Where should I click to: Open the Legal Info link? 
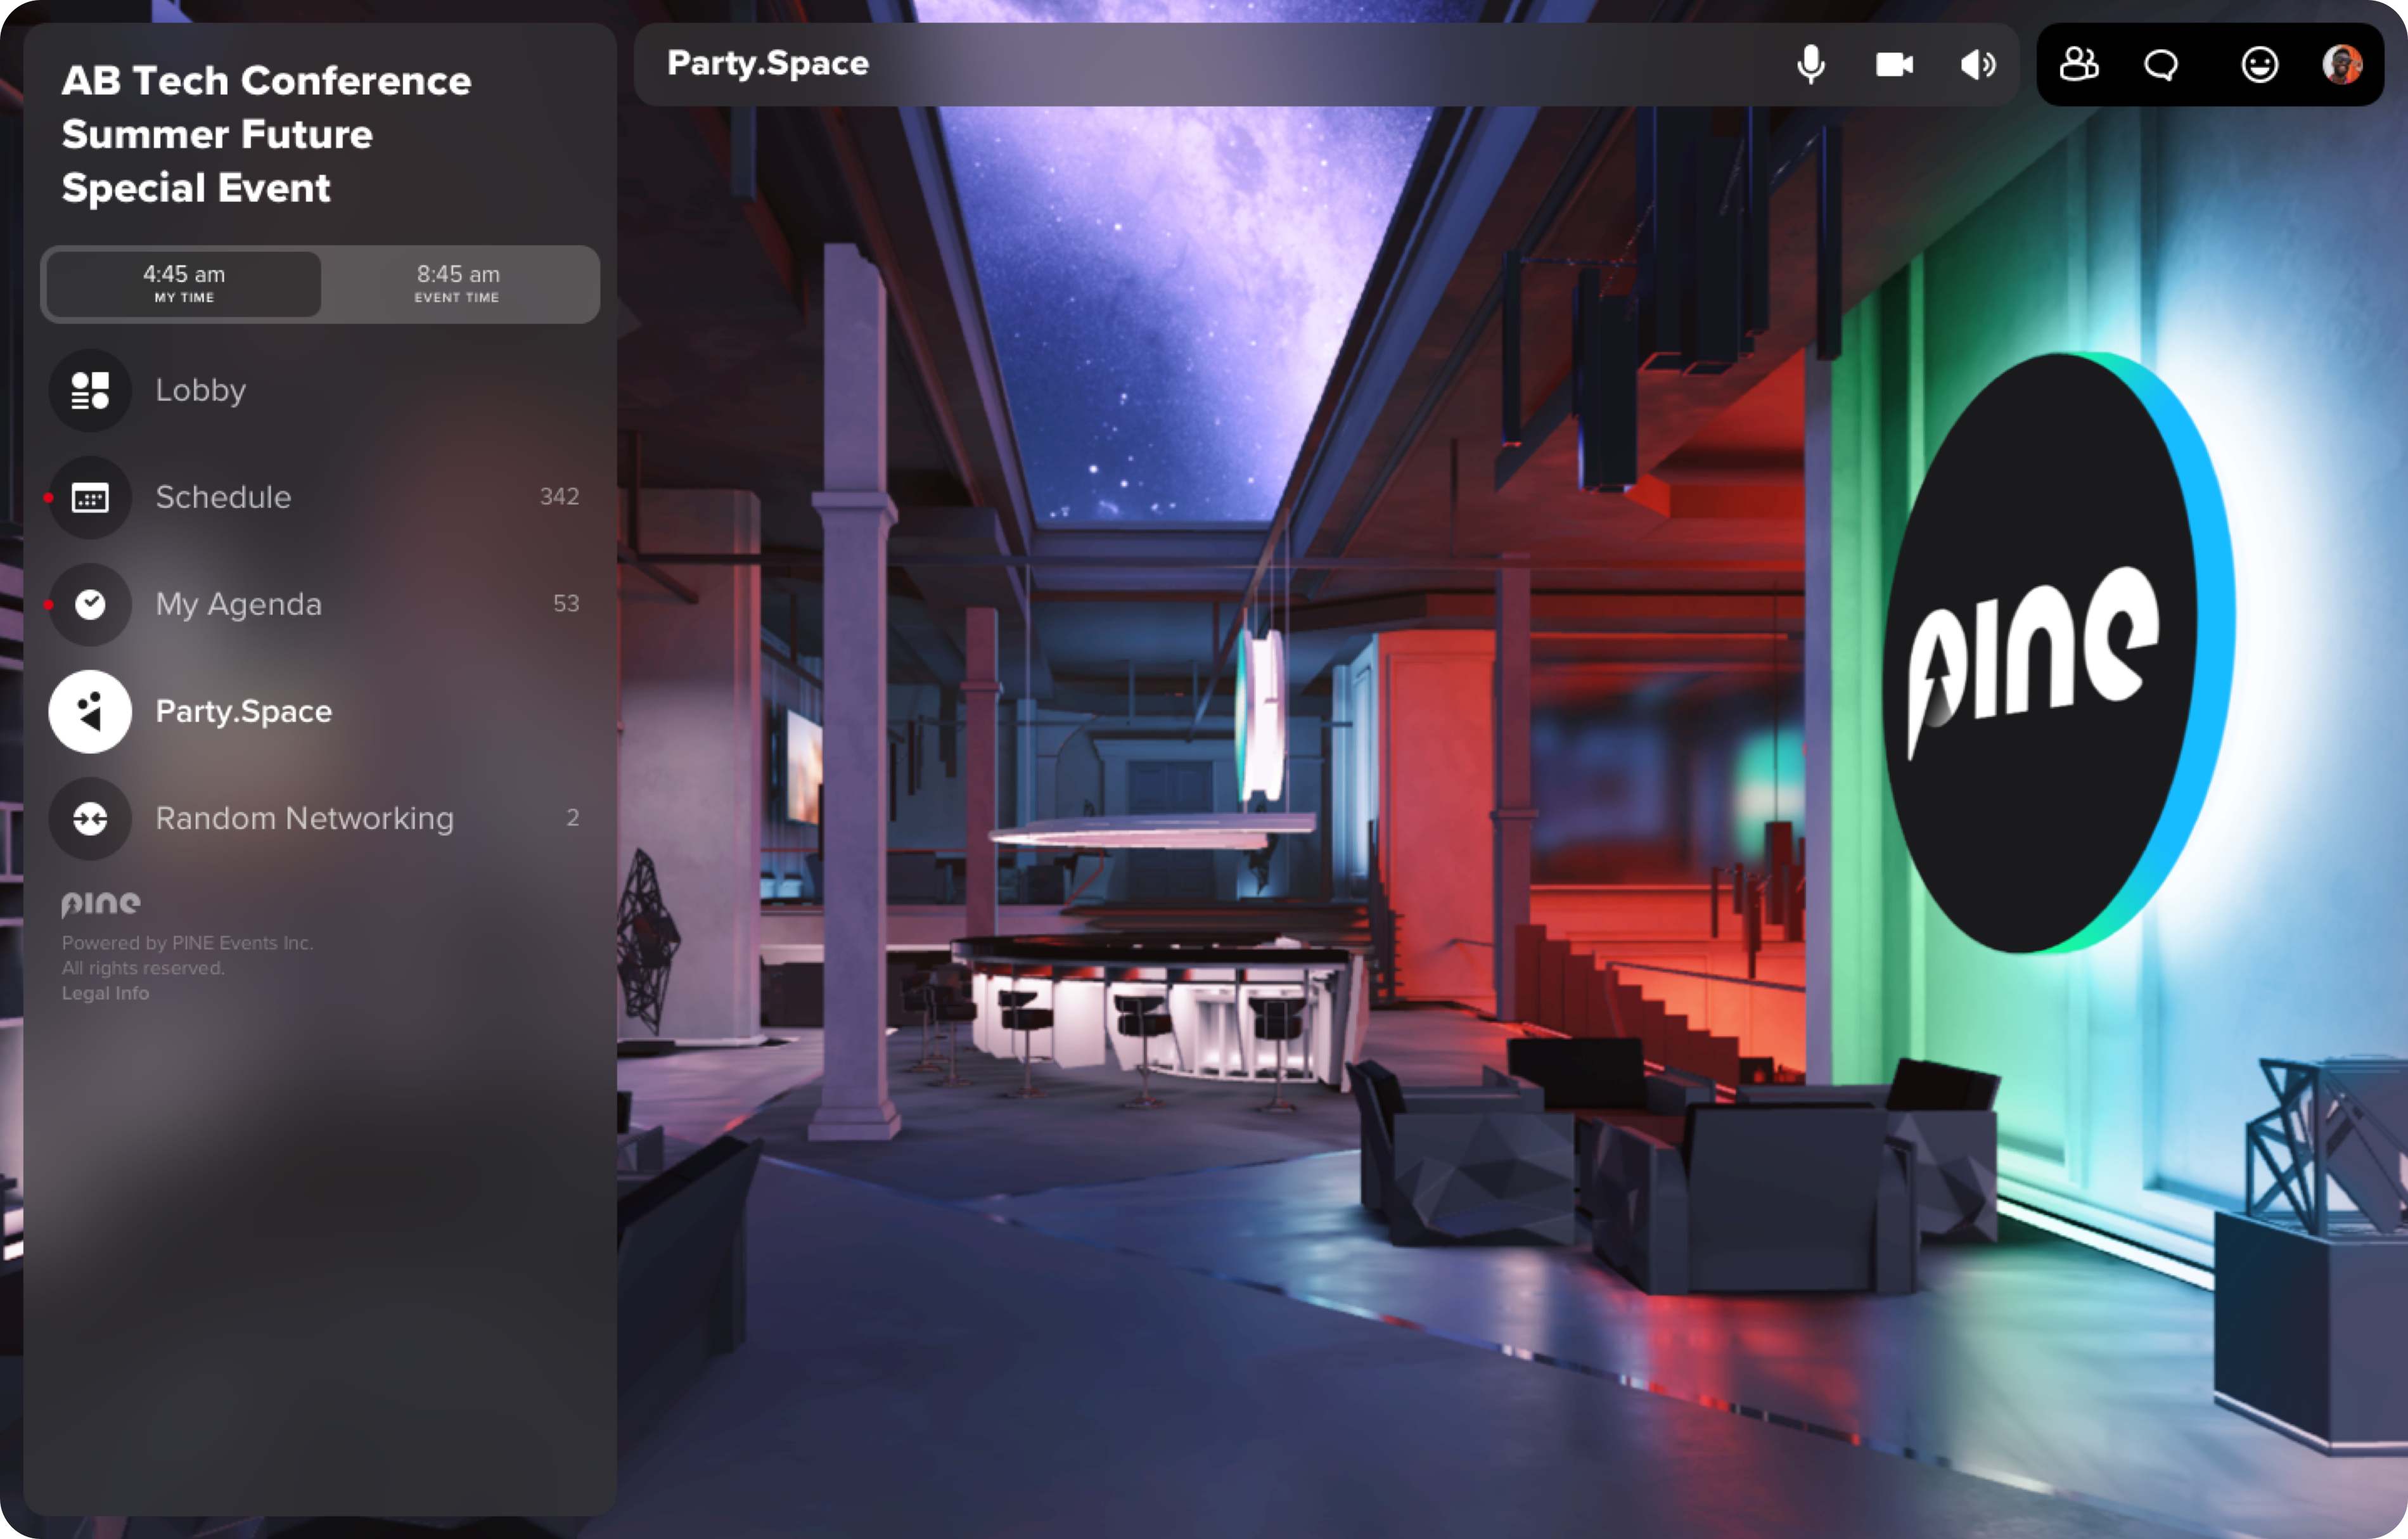point(105,993)
